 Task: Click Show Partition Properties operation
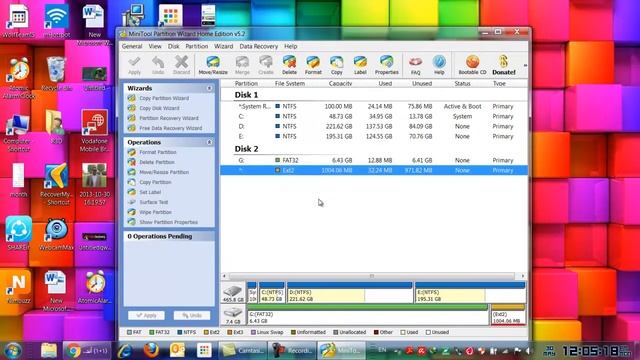coord(168,222)
